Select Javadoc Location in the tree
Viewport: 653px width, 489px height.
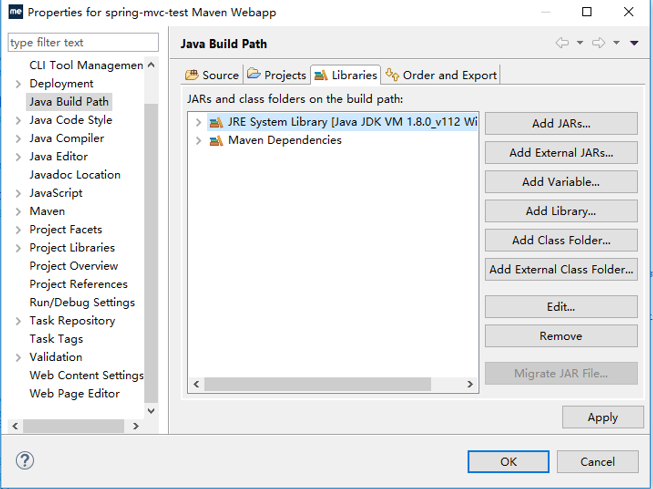point(75,175)
